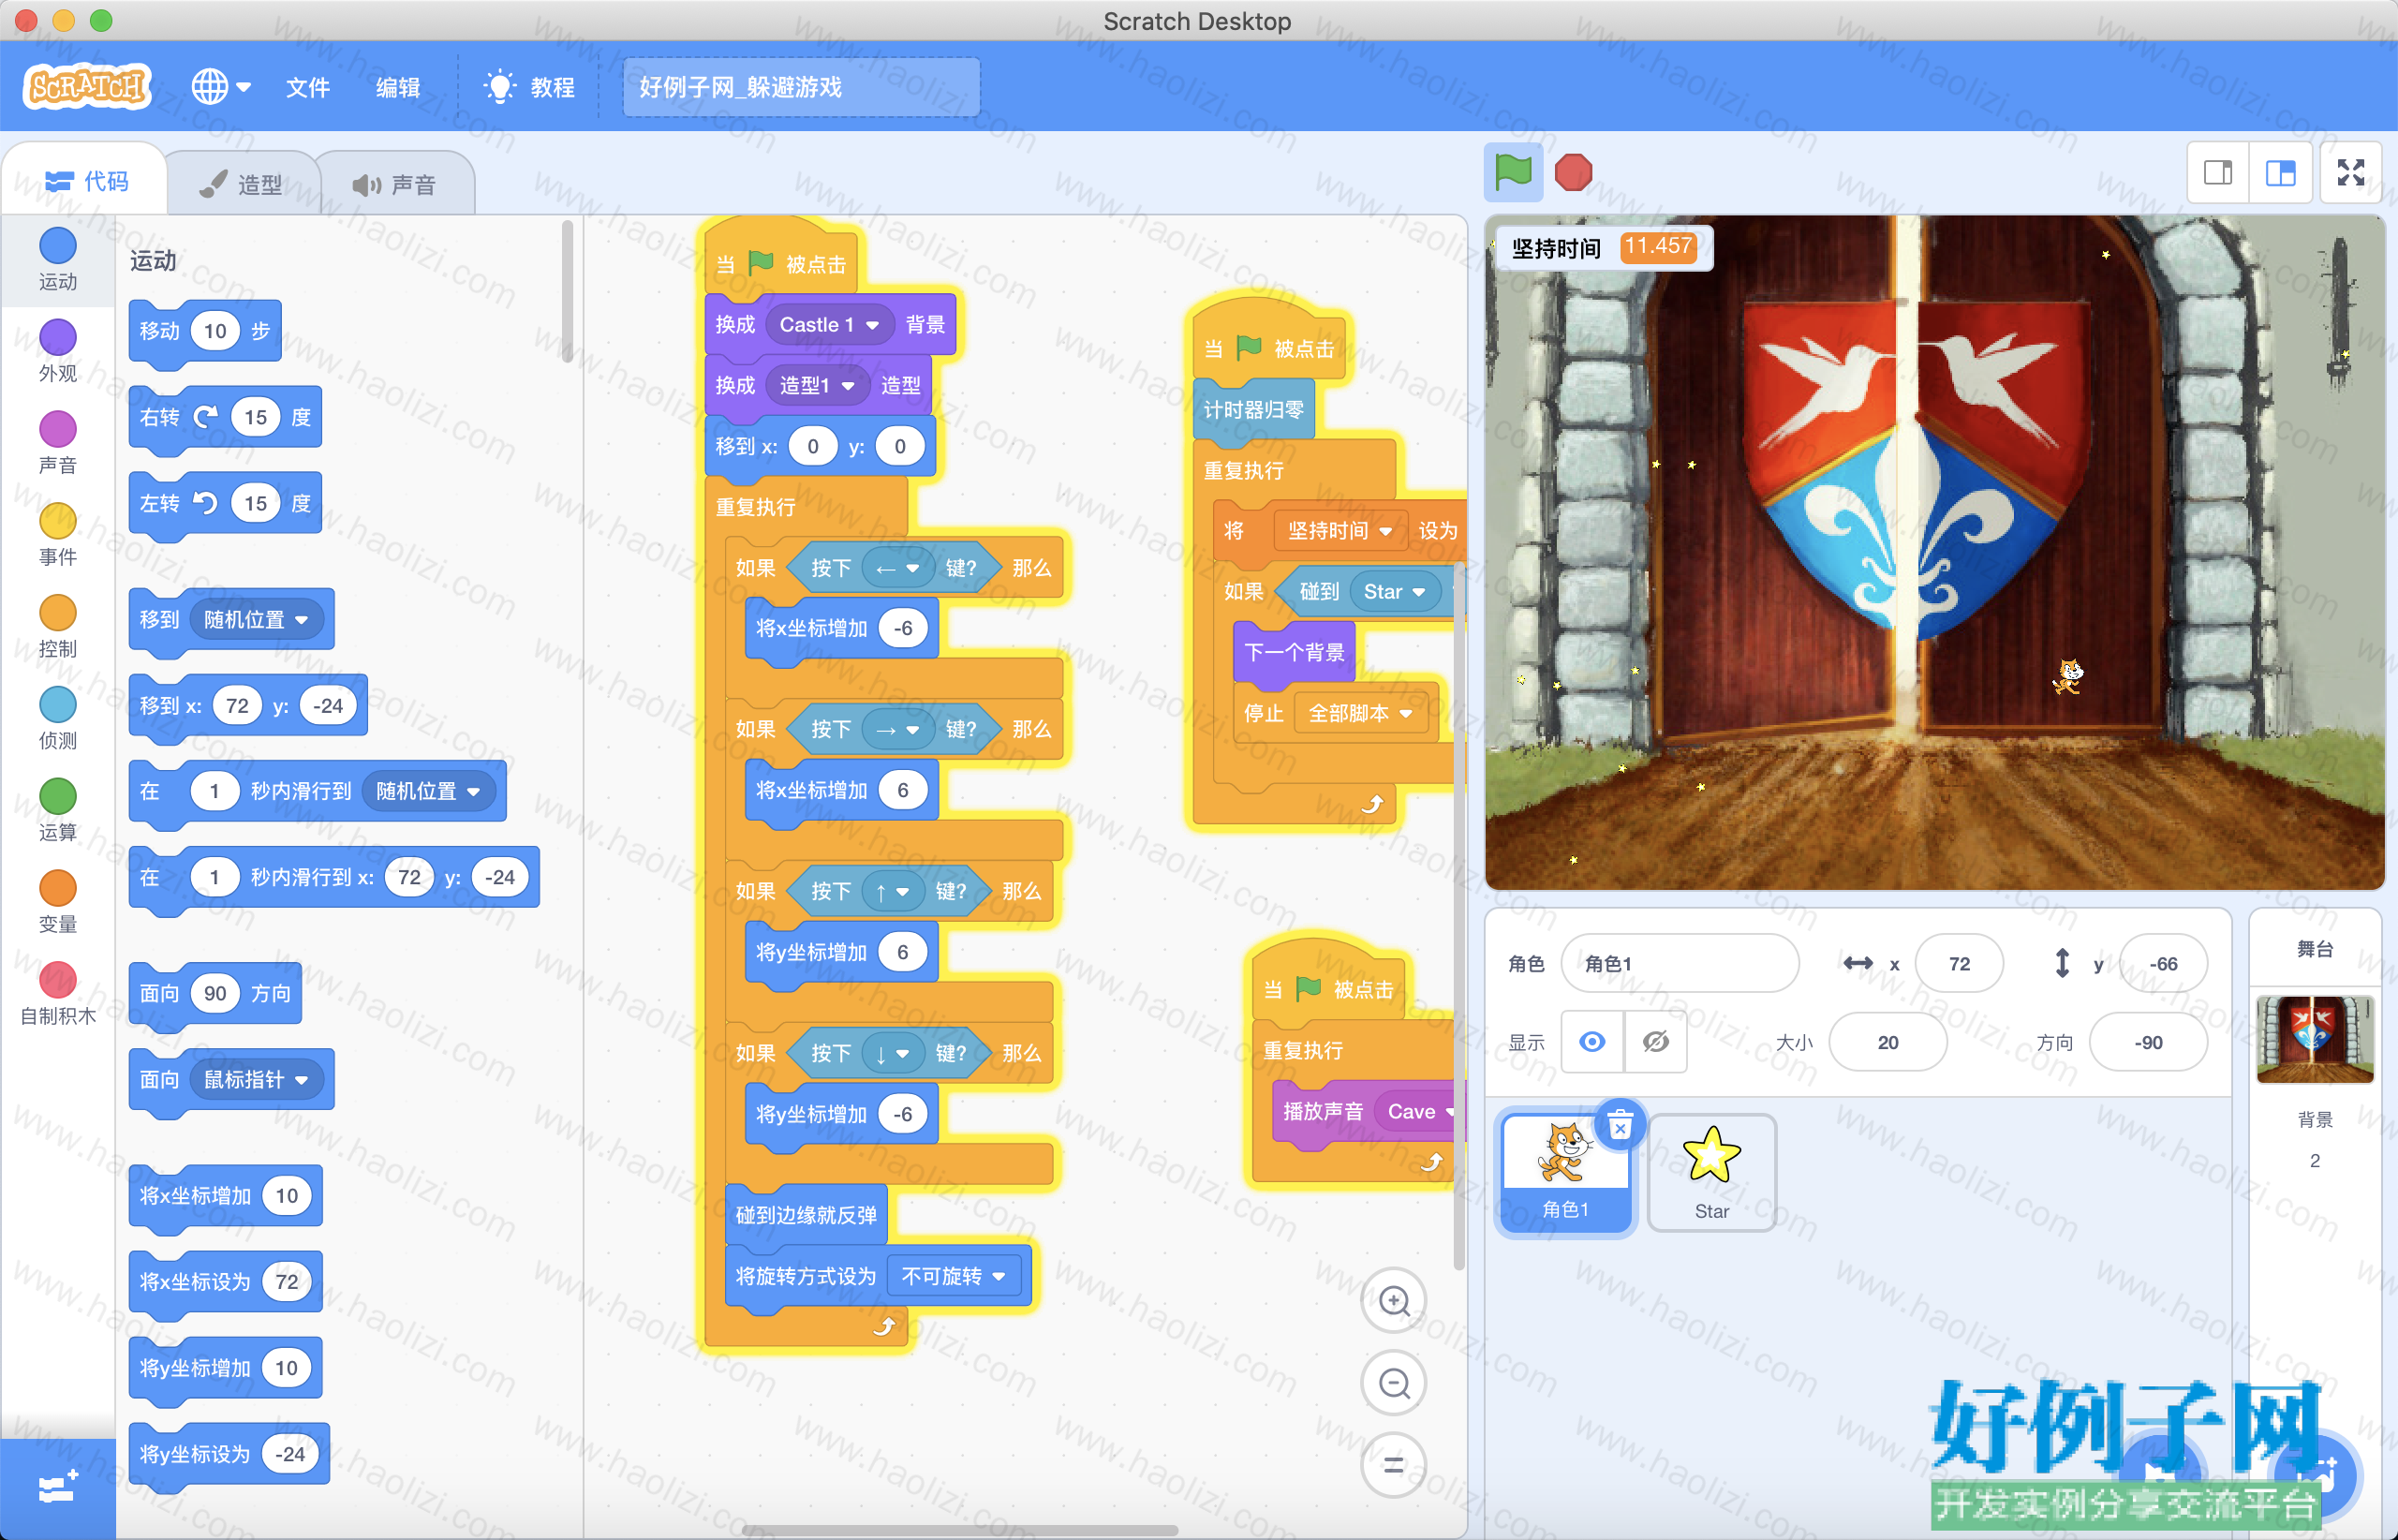Open 不可旋转 rotation style dropdown

coord(953,1276)
